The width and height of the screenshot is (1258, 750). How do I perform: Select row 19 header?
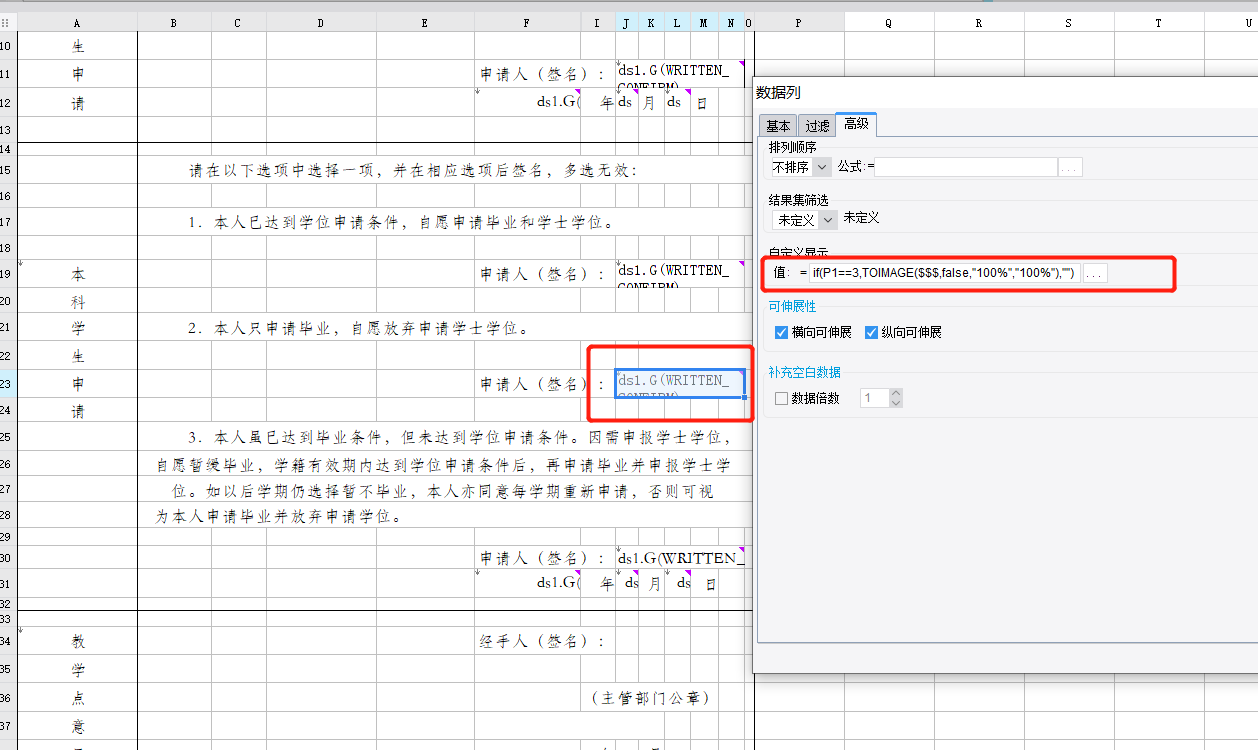tap(9, 274)
